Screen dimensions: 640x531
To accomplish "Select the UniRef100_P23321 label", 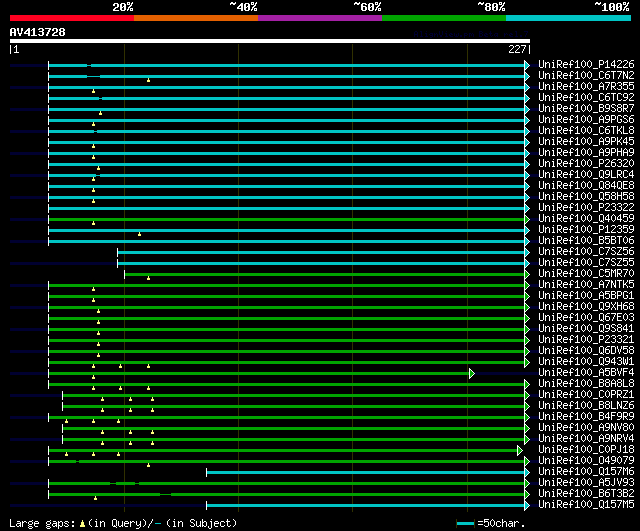I will (x=586, y=340).
